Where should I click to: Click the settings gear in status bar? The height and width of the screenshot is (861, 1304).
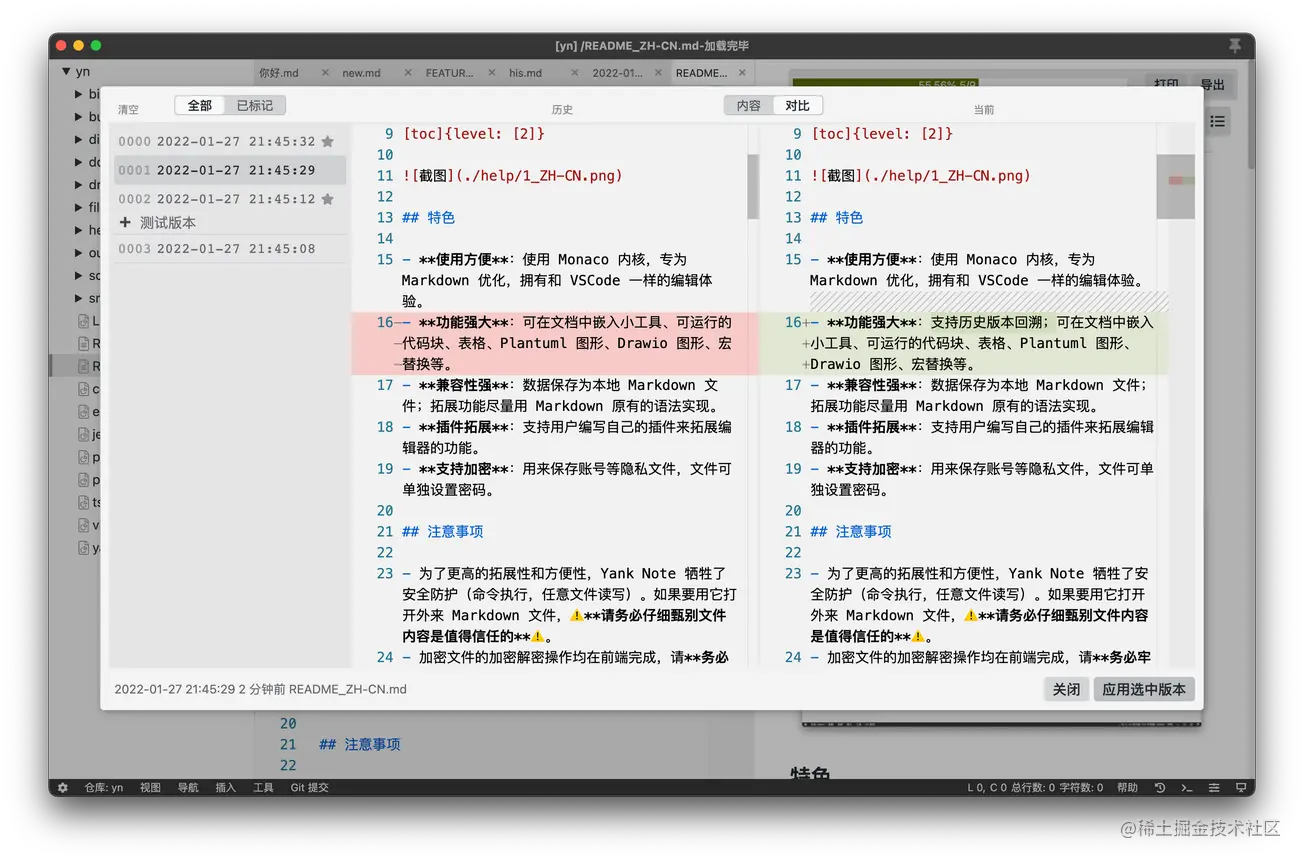tap(63, 788)
